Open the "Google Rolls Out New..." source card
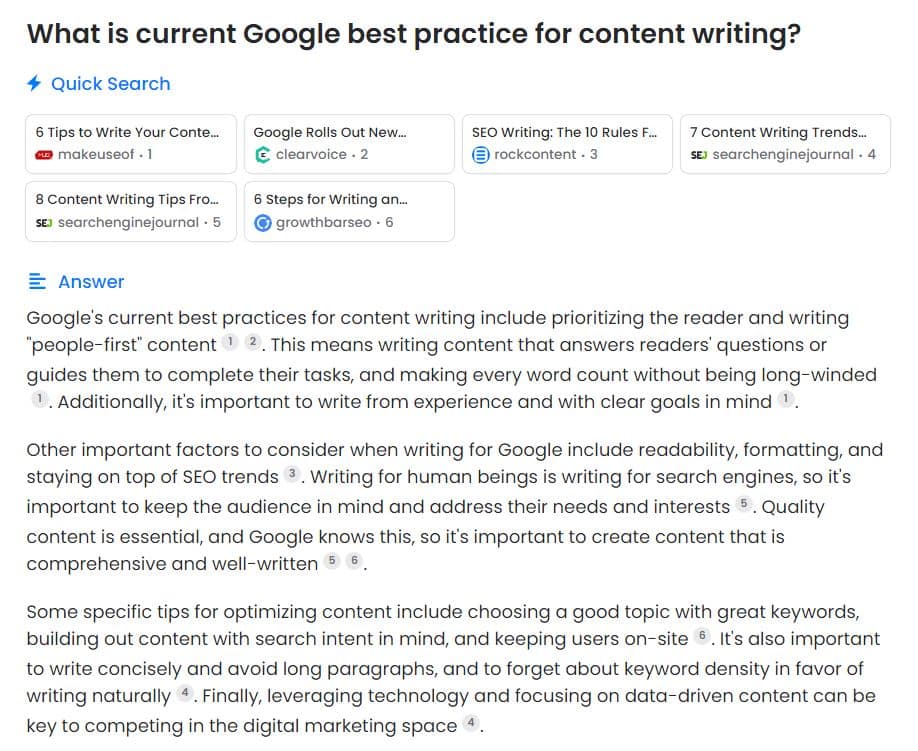This screenshot has width=918, height=751. point(349,144)
